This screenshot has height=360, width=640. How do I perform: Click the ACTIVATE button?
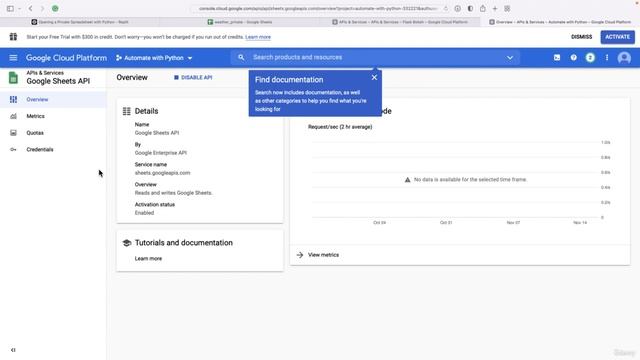click(617, 37)
